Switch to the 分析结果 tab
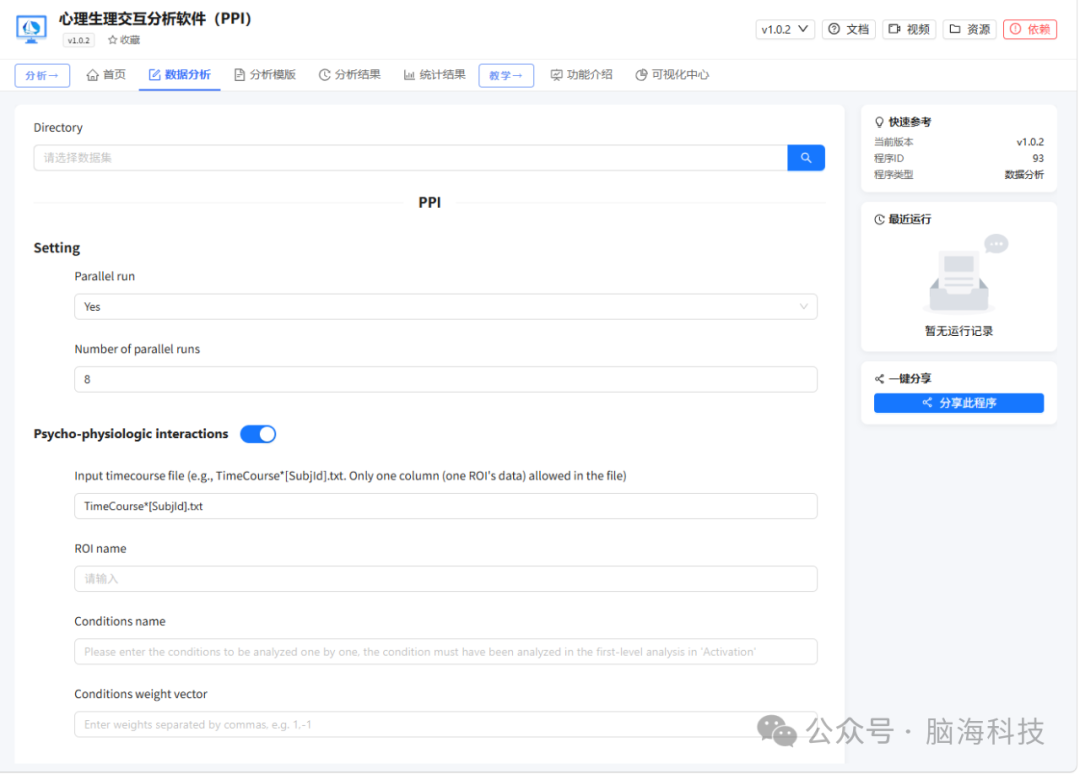This screenshot has width=1080, height=775. [x=350, y=74]
